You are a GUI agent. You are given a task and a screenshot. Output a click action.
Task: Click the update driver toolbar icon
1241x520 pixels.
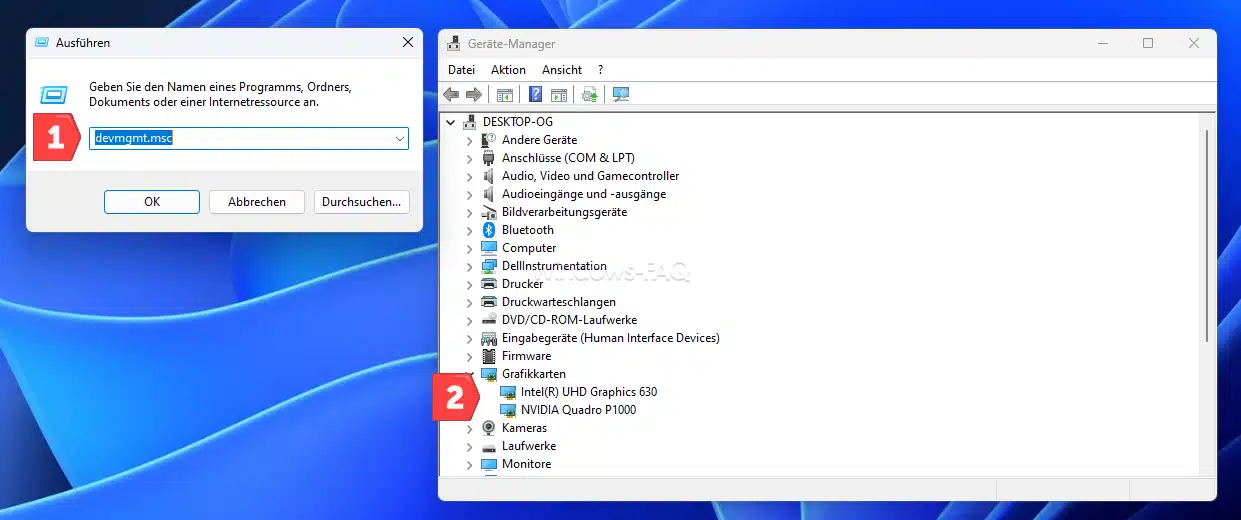pyautogui.click(x=589, y=95)
